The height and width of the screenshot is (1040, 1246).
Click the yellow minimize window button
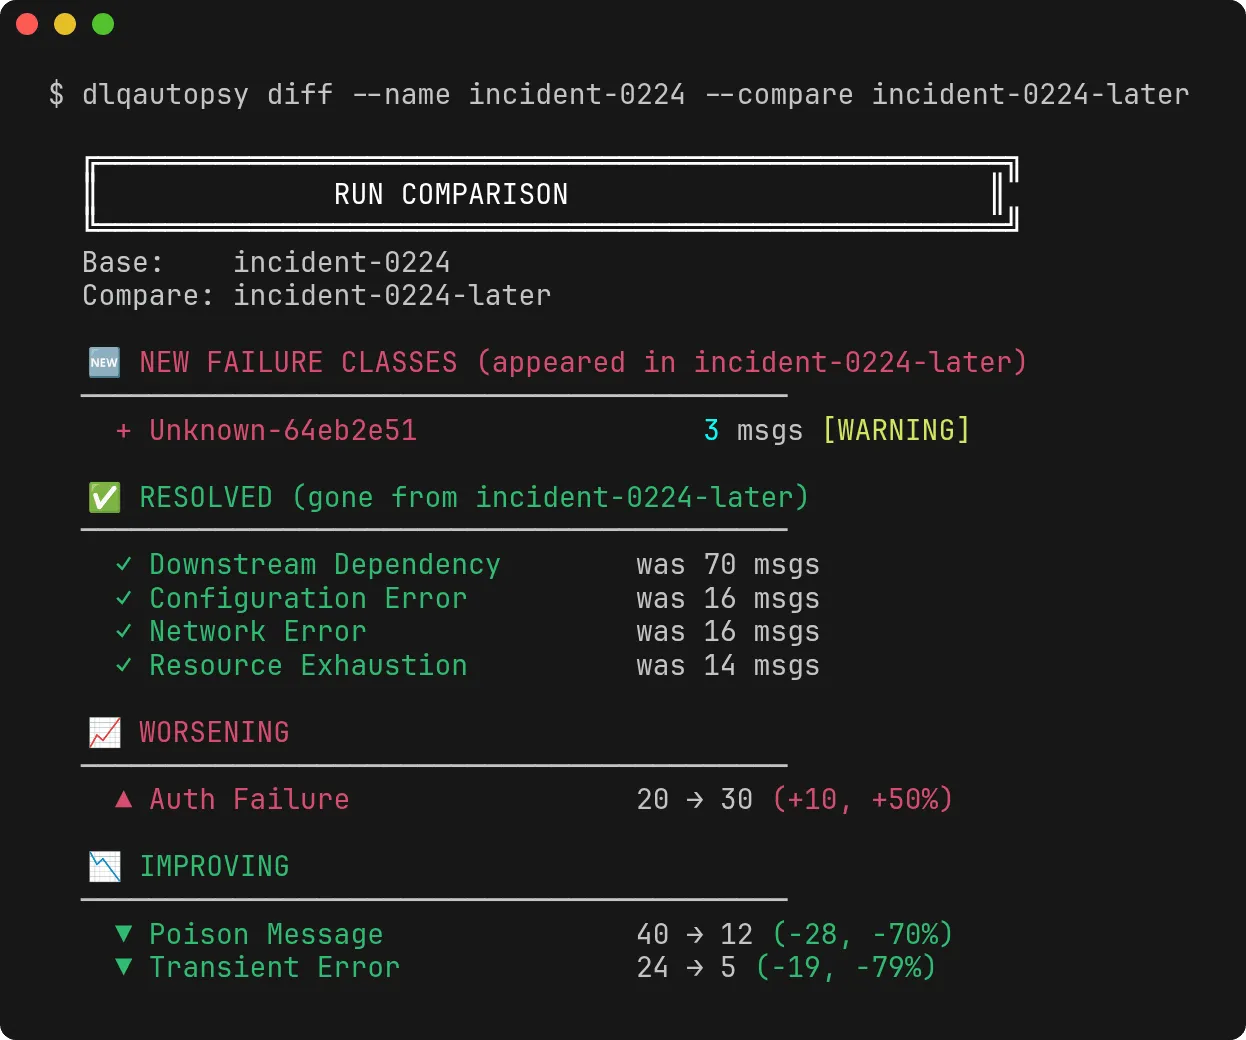pyautogui.click(x=65, y=24)
